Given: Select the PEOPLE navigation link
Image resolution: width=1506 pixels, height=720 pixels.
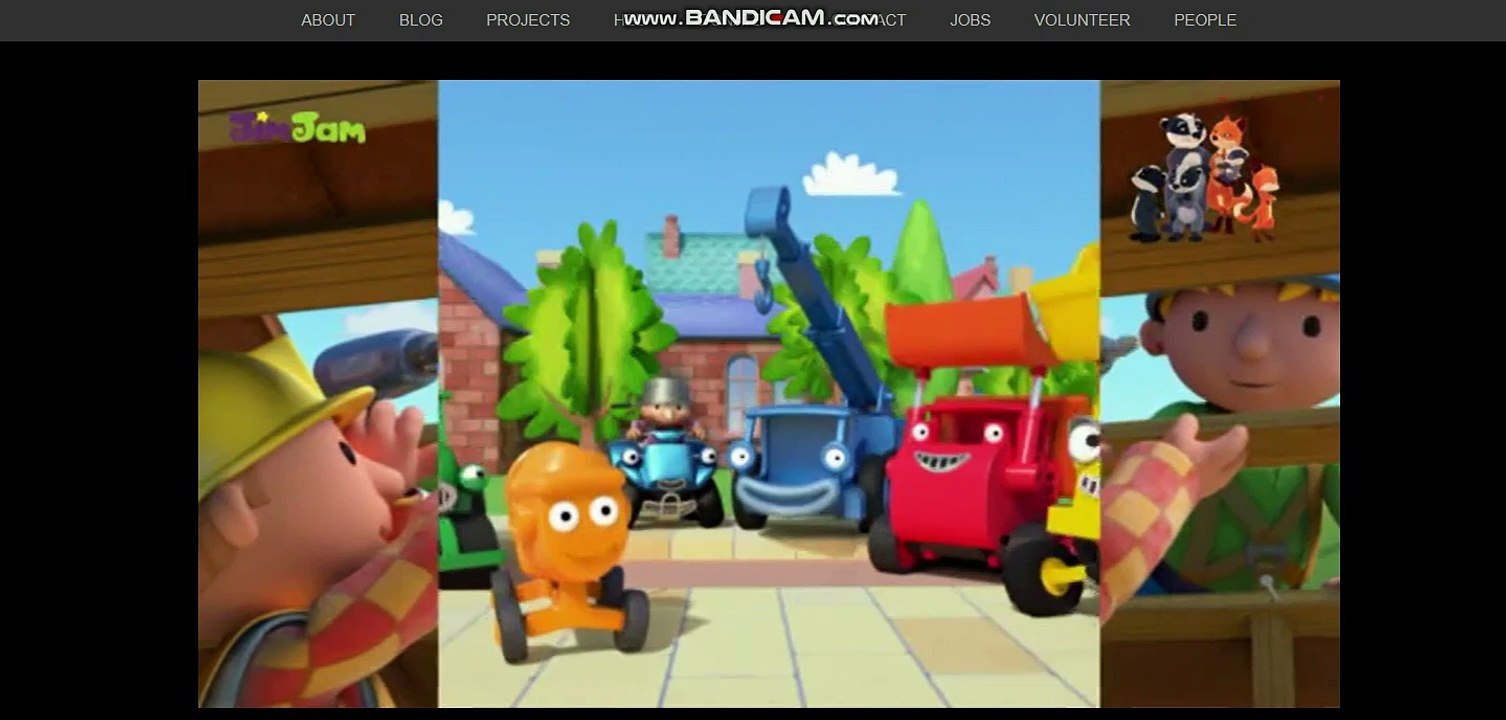Looking at the screenshot, I should tap(1205, 20).
